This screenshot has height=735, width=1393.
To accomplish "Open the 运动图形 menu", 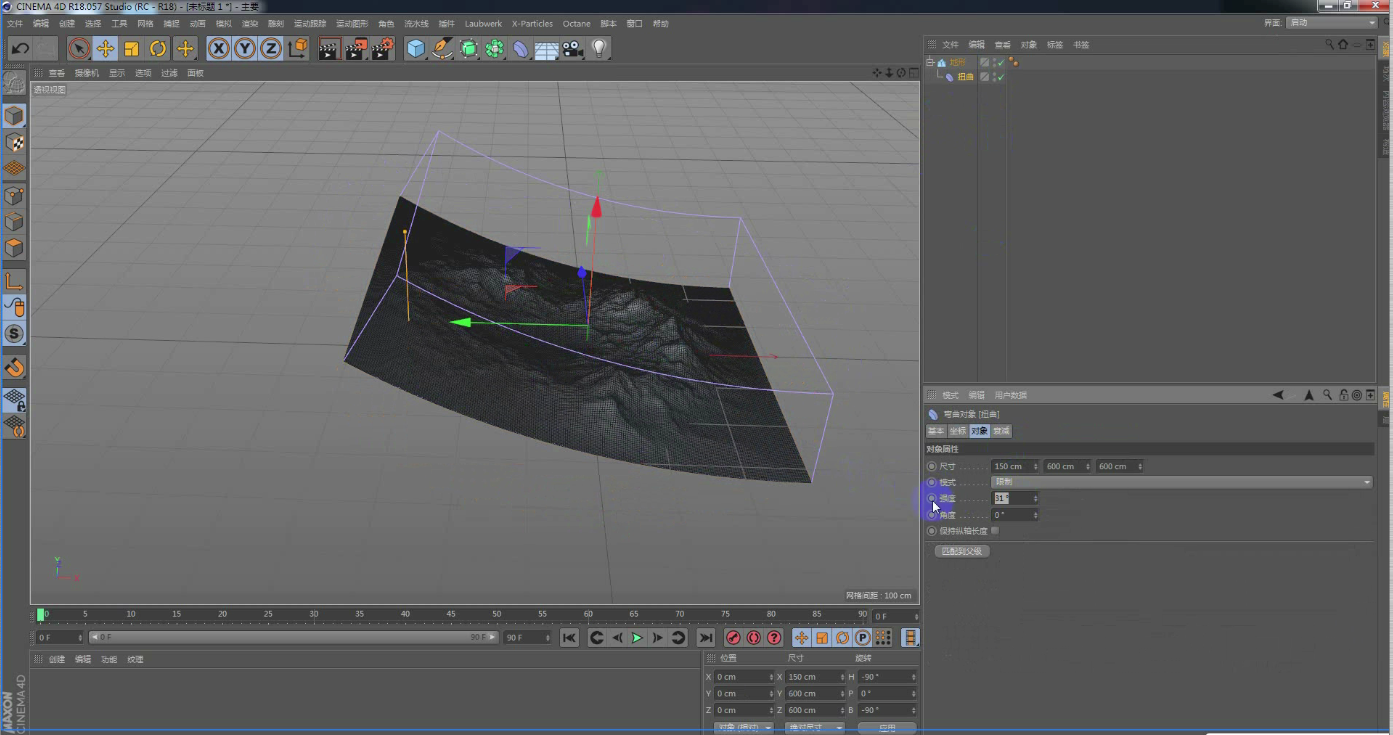I will 351,23.
